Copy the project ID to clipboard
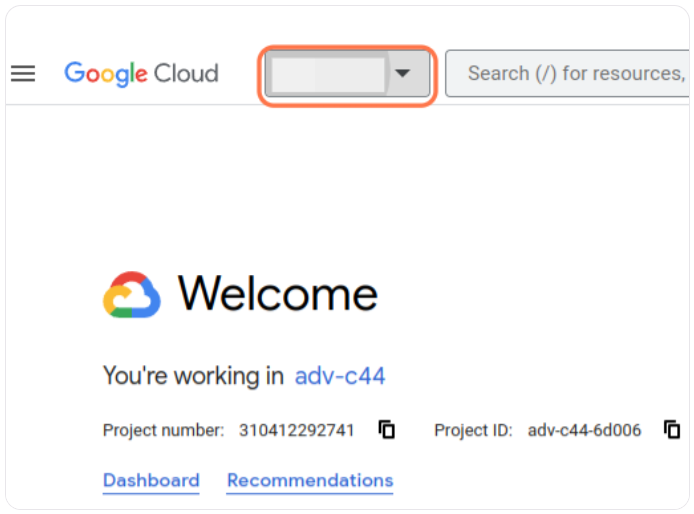694x514 pixels. (672, 430)
